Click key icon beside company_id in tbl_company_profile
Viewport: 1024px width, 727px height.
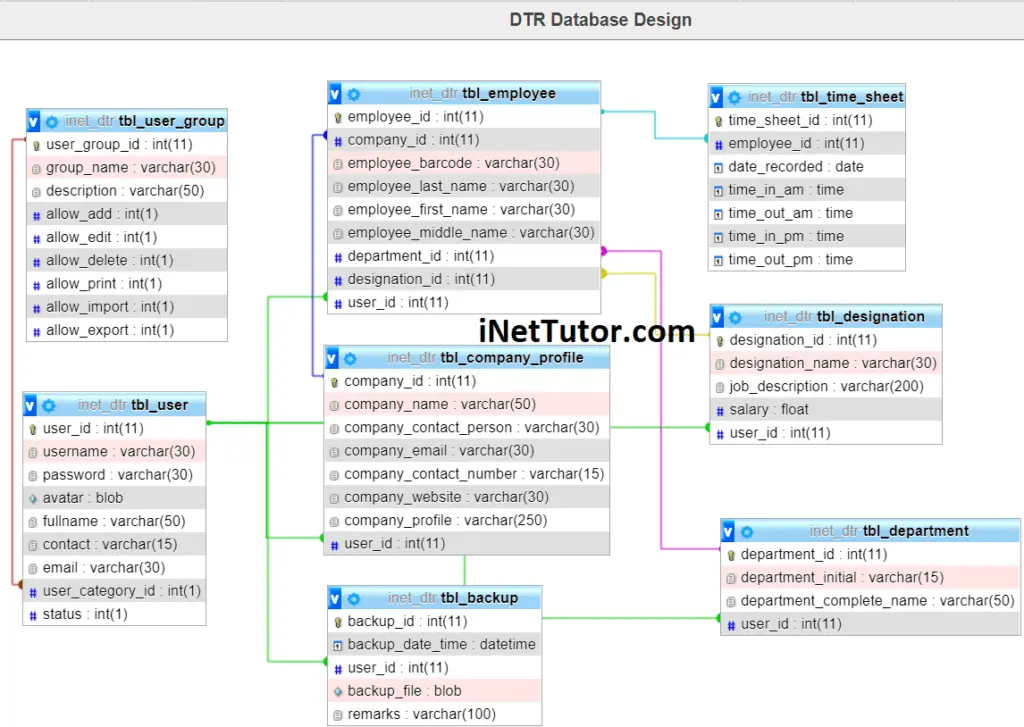334,382
